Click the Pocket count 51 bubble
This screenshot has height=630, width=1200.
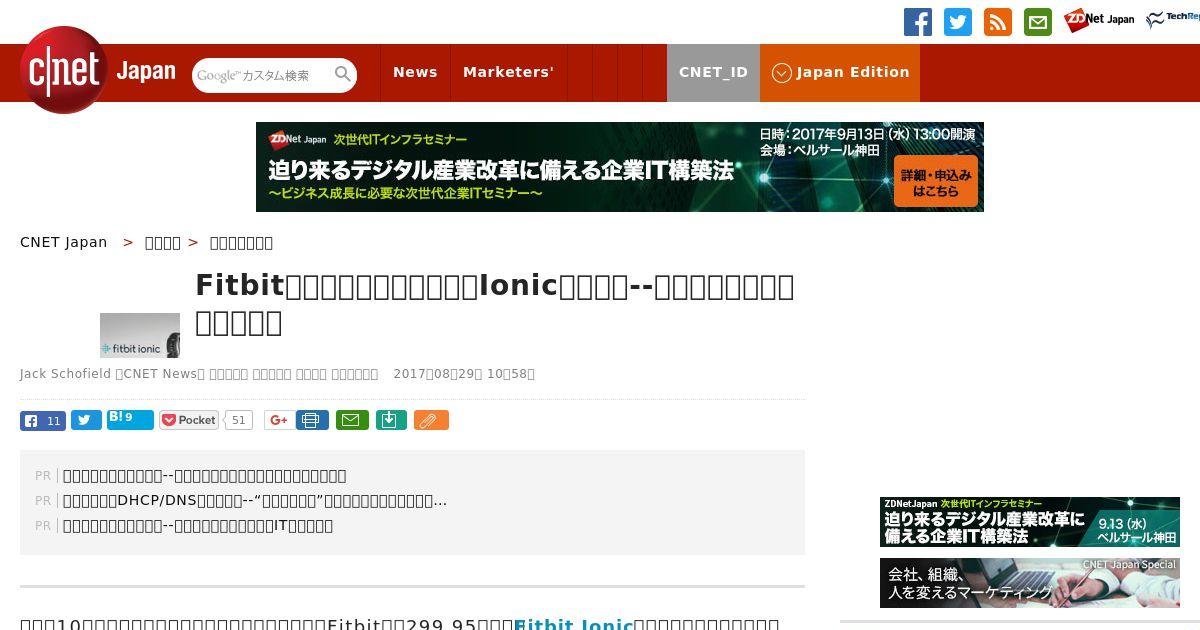pos(238,420)
